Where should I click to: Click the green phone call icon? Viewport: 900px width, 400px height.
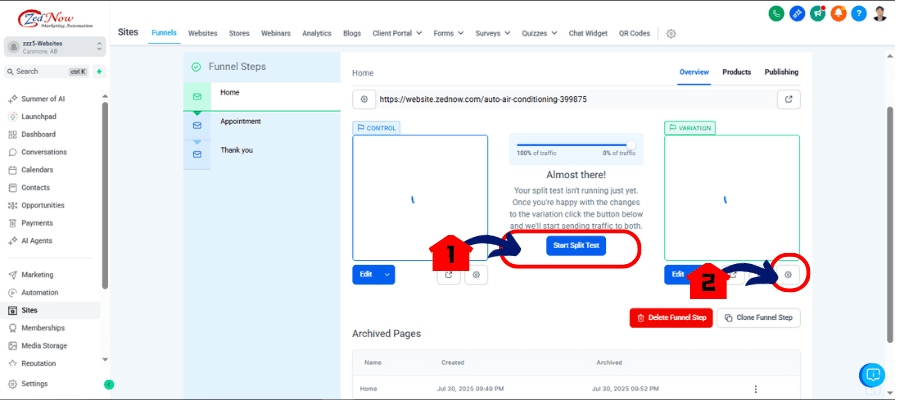tap(776, 14)
